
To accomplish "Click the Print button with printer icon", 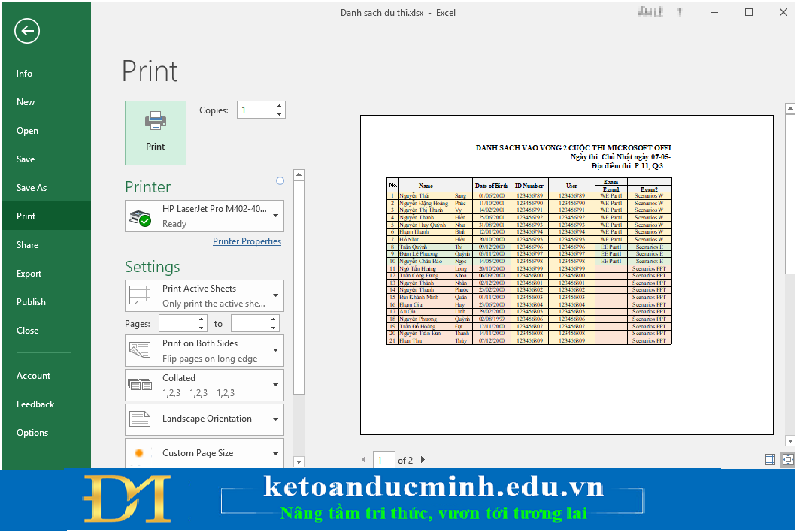I will 155,131.
